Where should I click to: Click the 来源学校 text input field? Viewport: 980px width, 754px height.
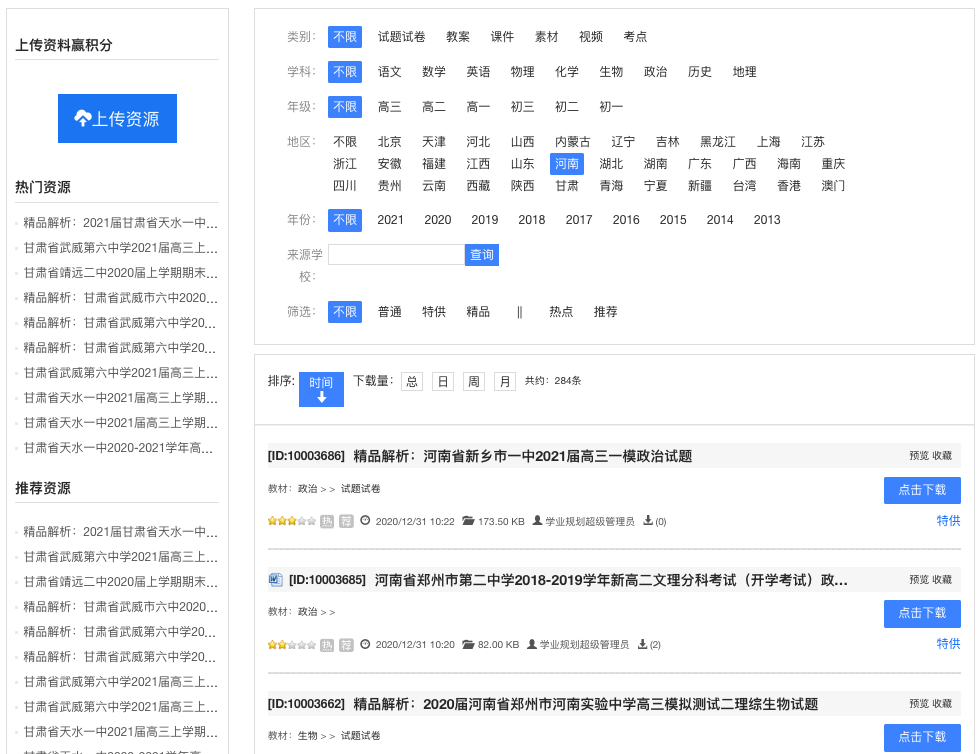click(396, 255)
